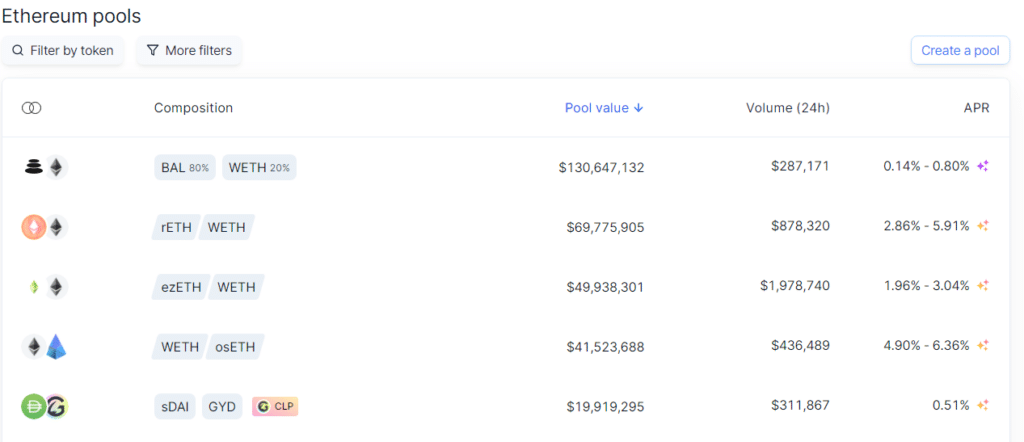Image resolution: width=1024 pixels, height=442 pixels.
Task: Select the BAL 80% token chip
Action: 185,167
